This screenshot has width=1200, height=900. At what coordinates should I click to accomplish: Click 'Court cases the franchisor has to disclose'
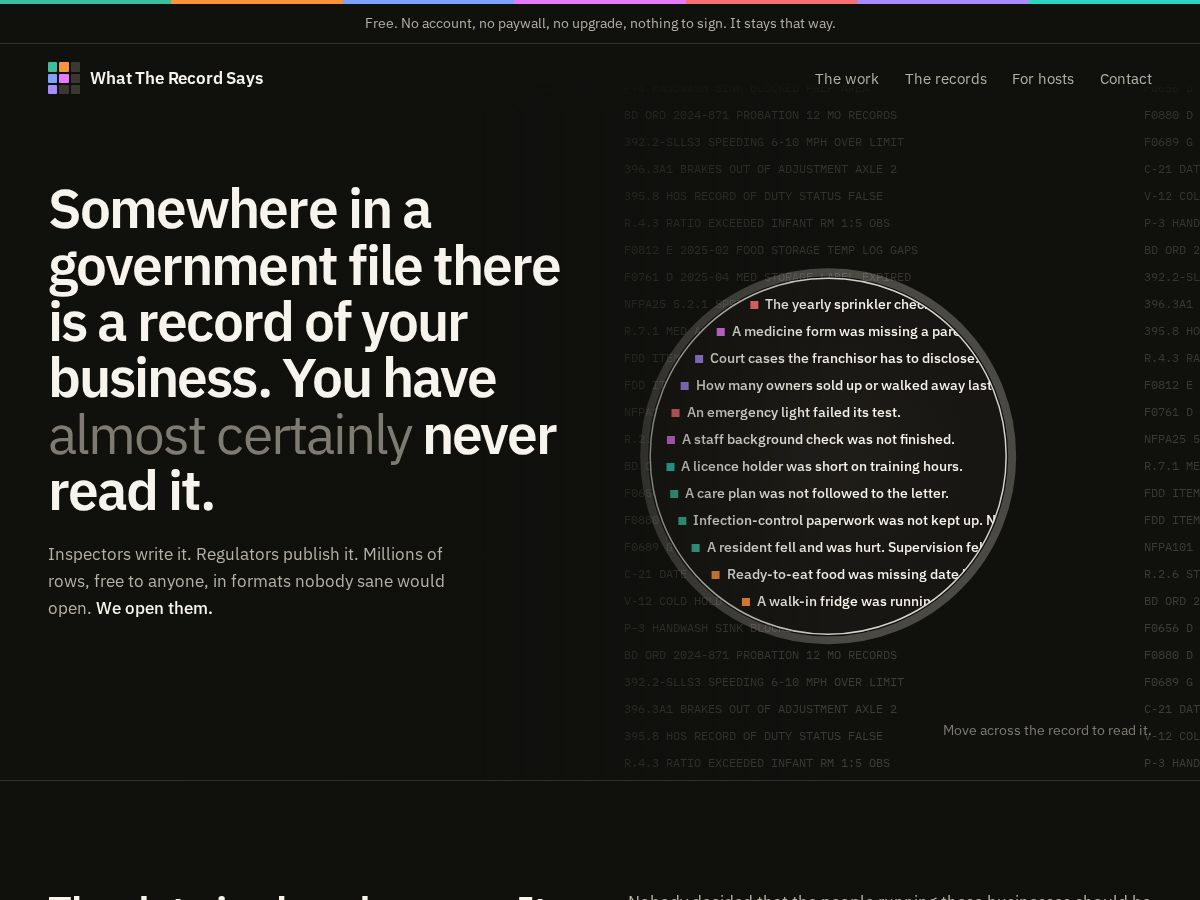click(x=844, y=358)
